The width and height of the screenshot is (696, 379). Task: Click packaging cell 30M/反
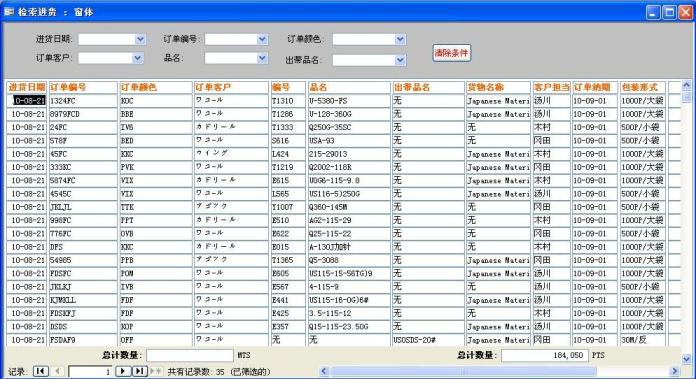click(642, 340)
